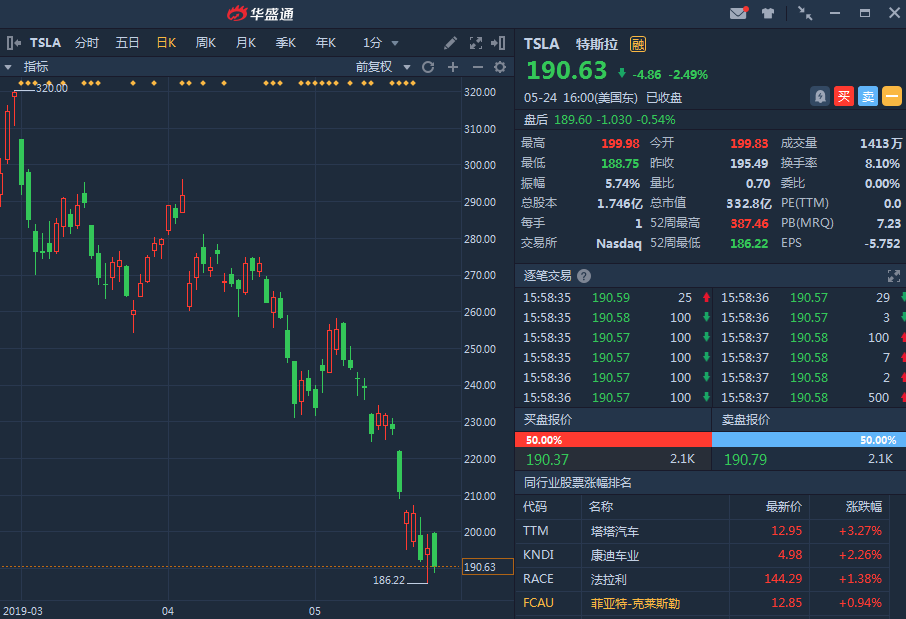Click the help icon beside 逐笔交易
Image resolution: width=906 pixels, height=619 pixels.
coord(584,276)
